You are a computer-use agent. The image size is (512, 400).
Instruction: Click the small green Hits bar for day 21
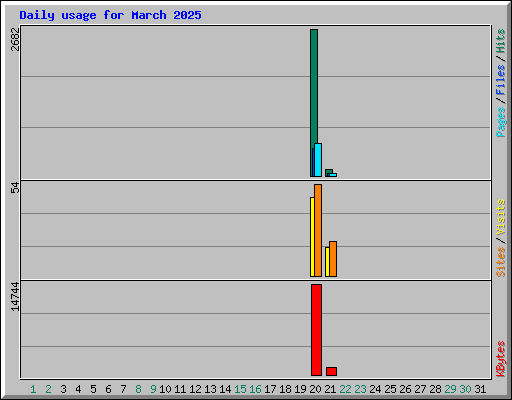[x=329, y=171]
